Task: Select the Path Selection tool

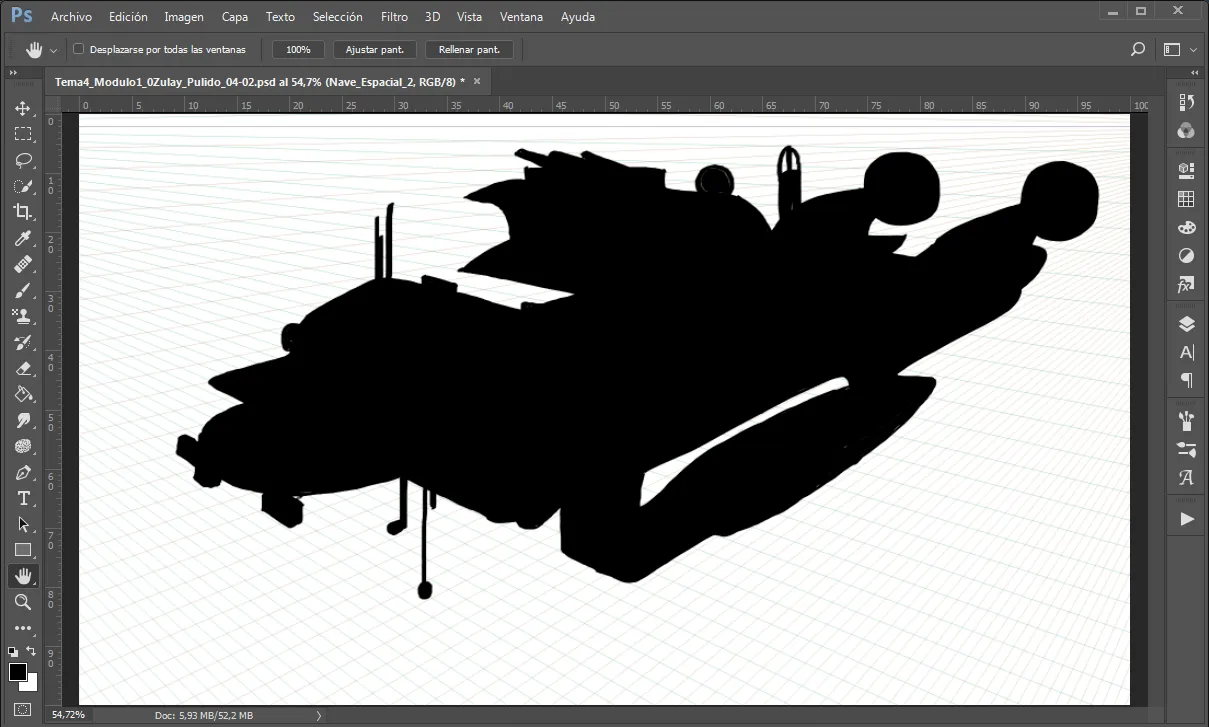Action: (x=23, y=524)
